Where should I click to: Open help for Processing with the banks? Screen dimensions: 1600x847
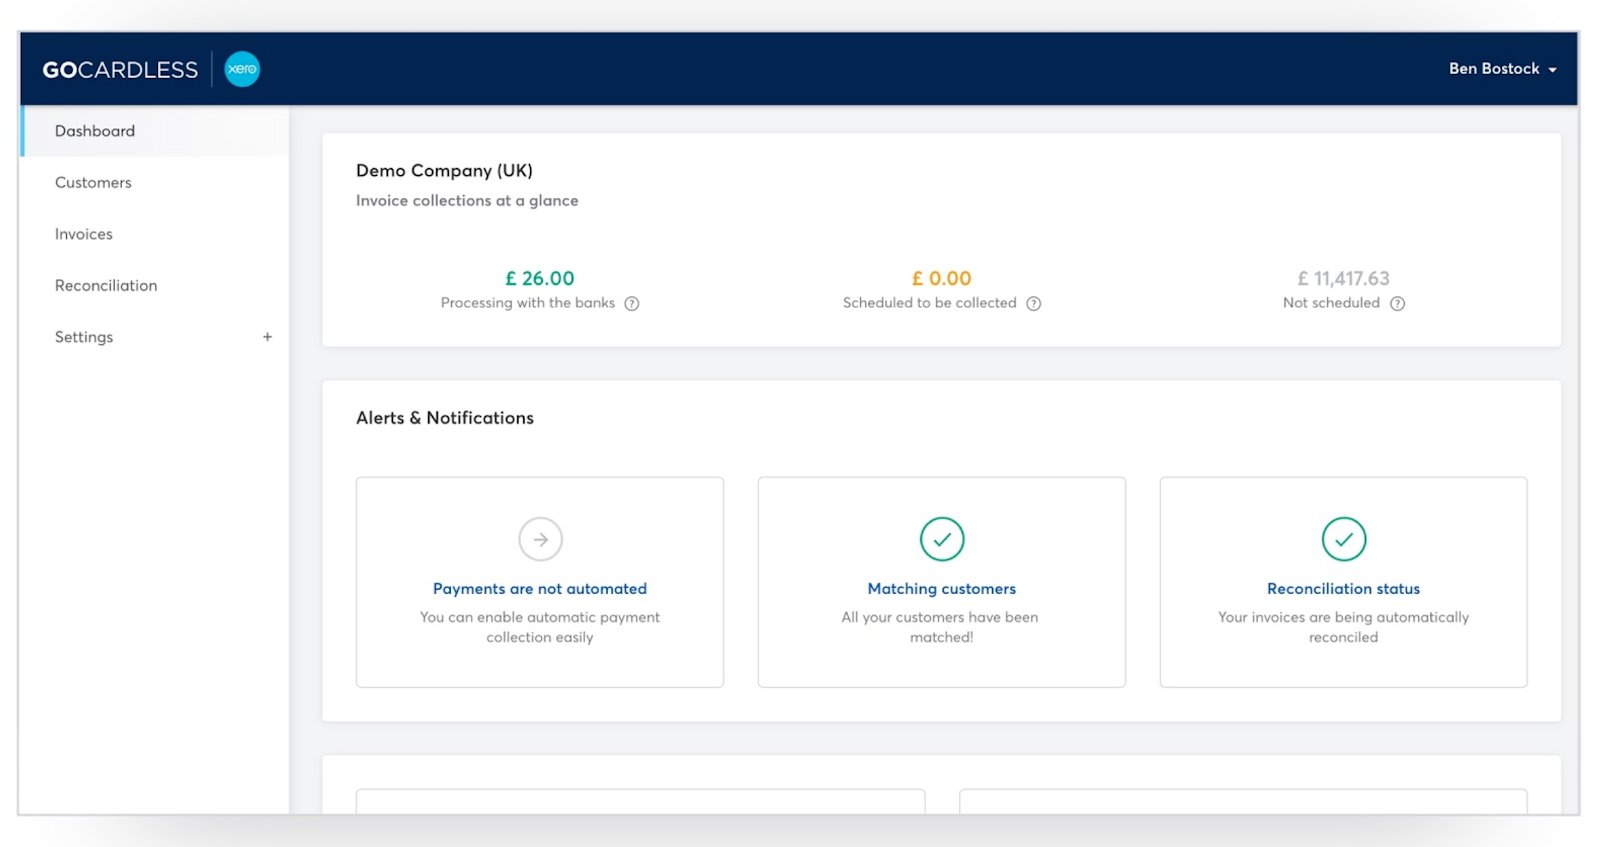(x=632, y=304)
